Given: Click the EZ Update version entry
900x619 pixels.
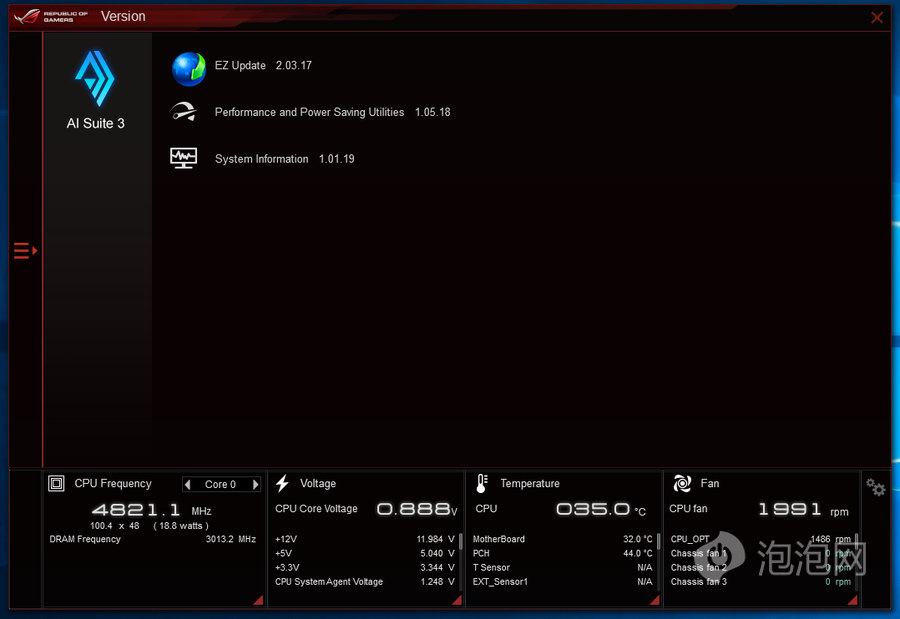Looking at the screenshot, I should 263,66.
